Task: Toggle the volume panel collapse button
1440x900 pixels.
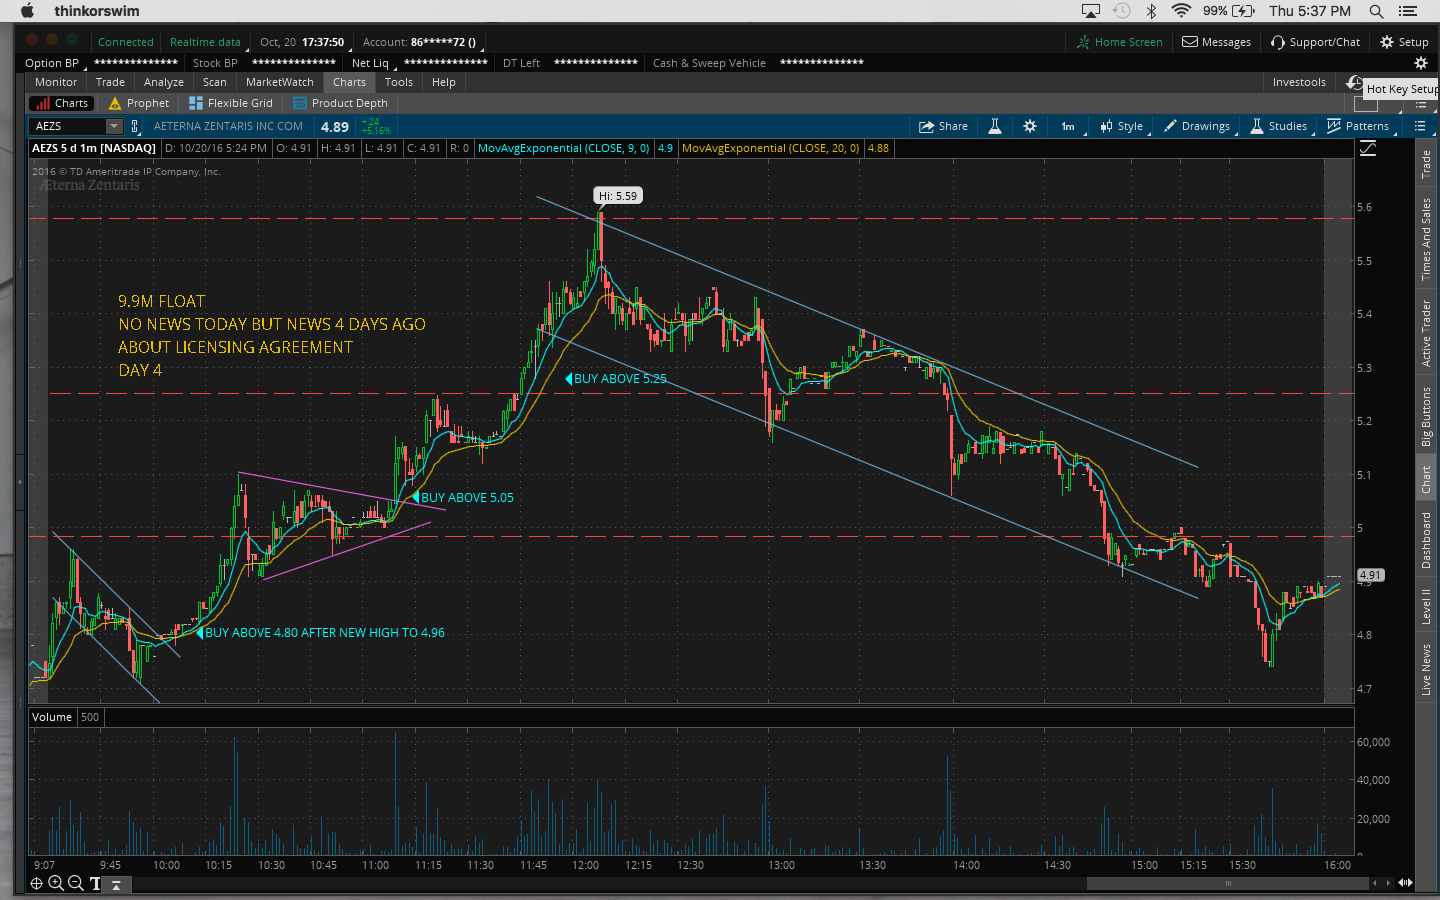Action: click(x=116, y=884)
